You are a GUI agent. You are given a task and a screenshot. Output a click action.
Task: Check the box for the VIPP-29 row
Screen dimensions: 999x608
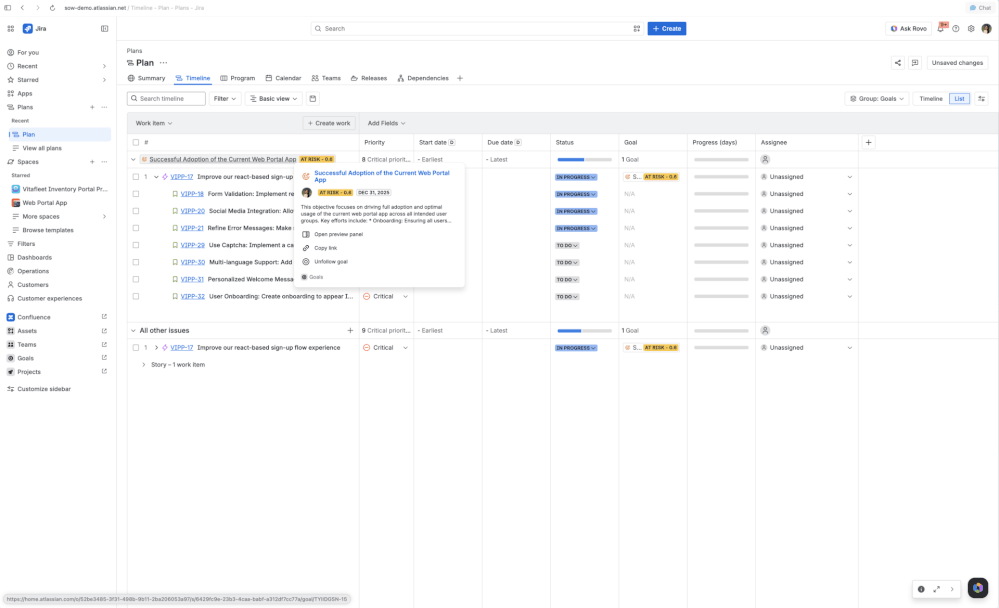pos(136,245)
